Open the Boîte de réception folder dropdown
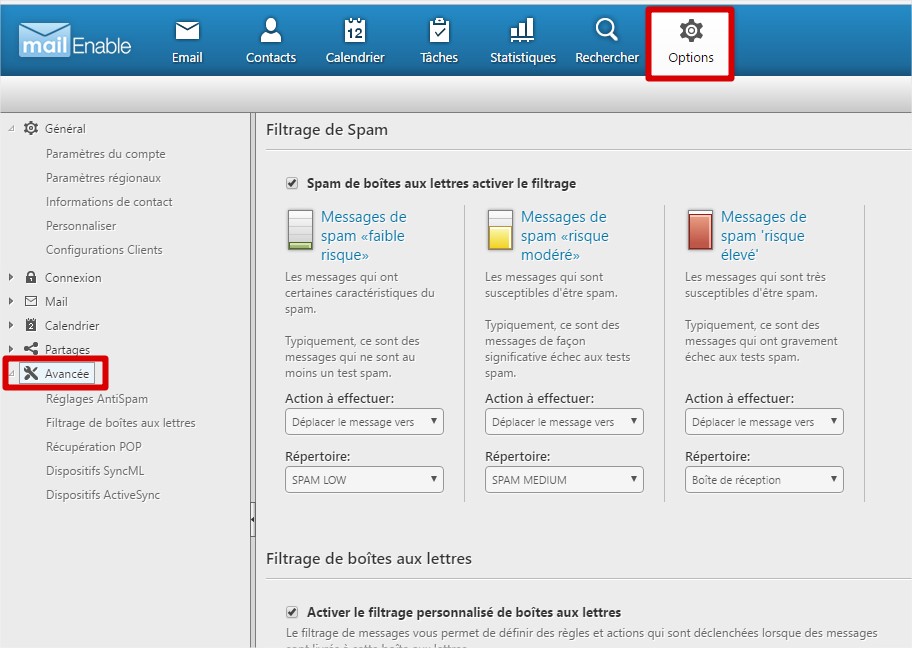 (x=764, y=480)
